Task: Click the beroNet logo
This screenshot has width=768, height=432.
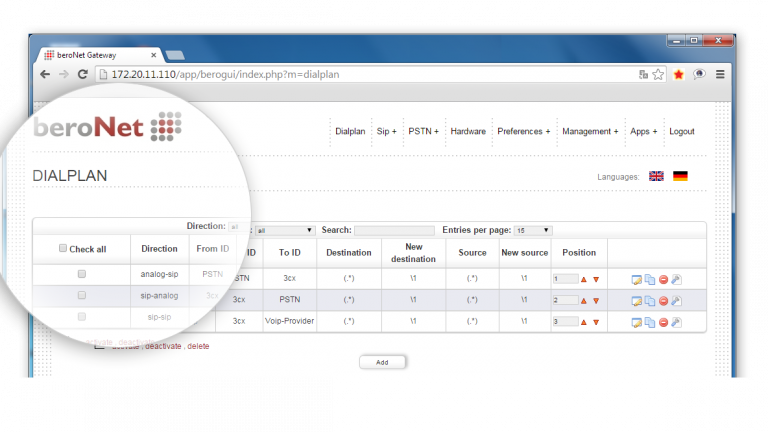Action: pyautogui.click(x=108, y=127)
